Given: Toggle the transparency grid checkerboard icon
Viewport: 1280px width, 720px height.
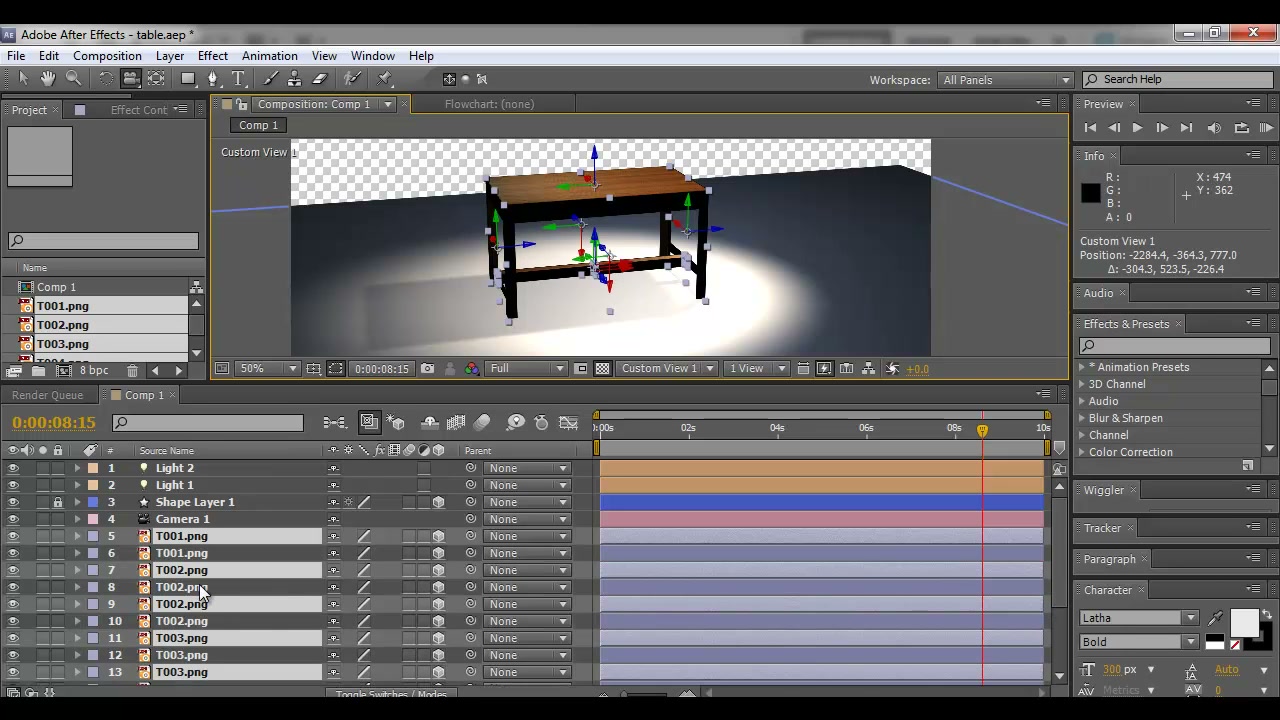Looking at the screenshot, I should click(x=603, y=369).
